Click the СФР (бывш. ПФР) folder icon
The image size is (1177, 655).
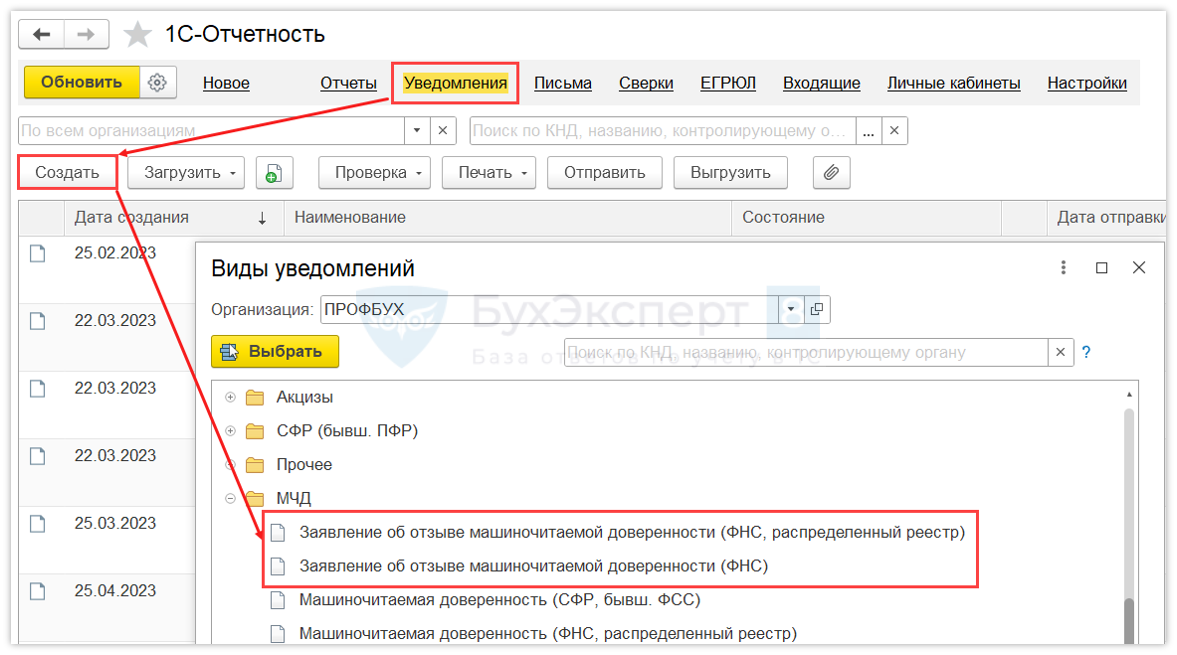pos(255,431)
